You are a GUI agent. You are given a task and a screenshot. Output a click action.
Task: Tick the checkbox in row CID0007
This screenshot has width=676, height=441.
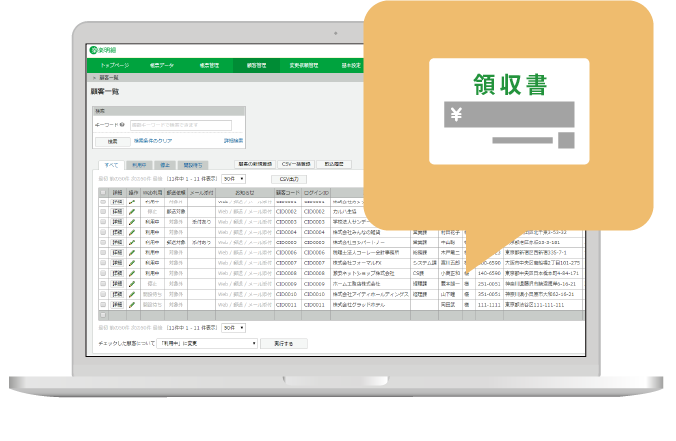[103, 263]
